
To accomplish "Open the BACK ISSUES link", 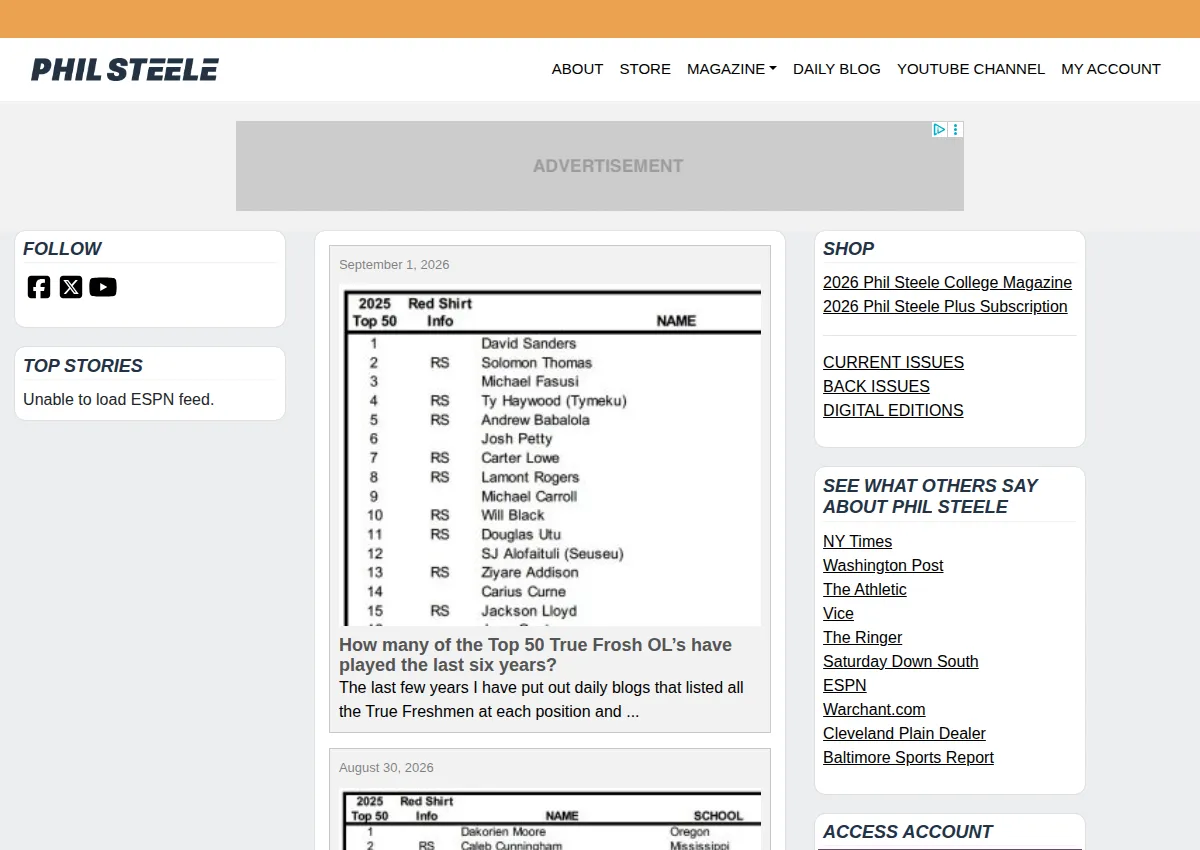I will pos(876,387).
